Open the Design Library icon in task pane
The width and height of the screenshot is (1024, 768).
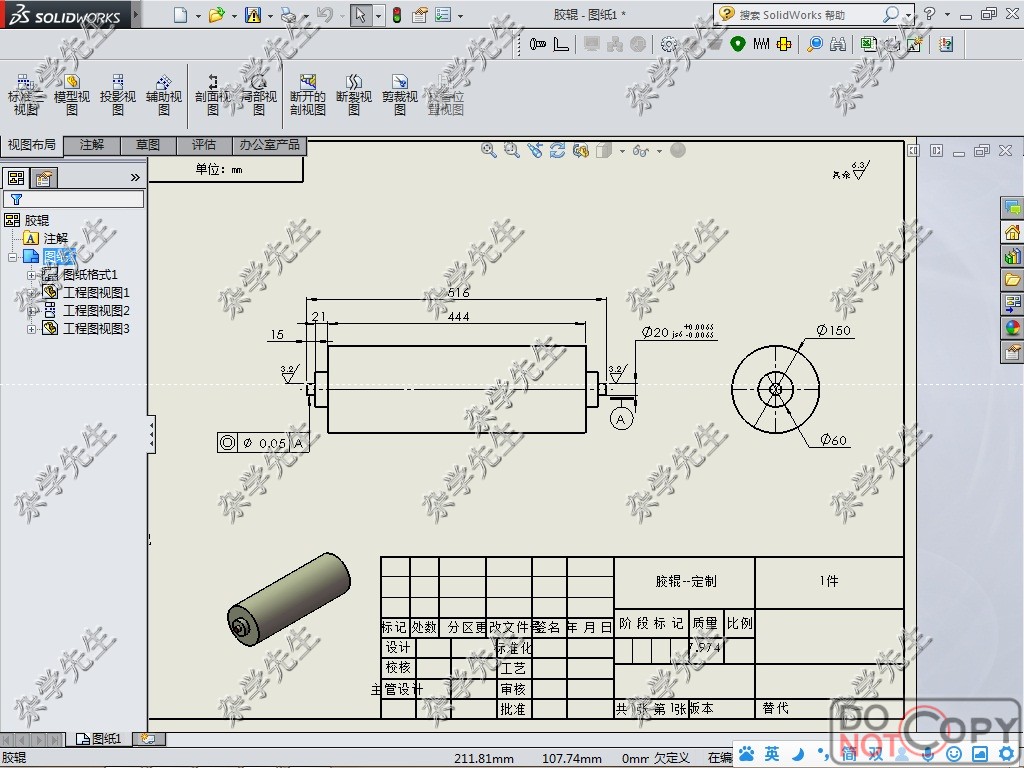point(1012,256)
